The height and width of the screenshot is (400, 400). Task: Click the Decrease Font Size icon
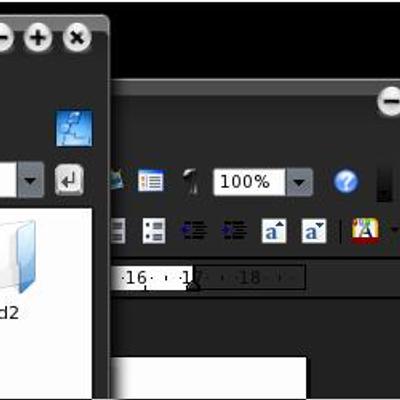pos(314,231)
